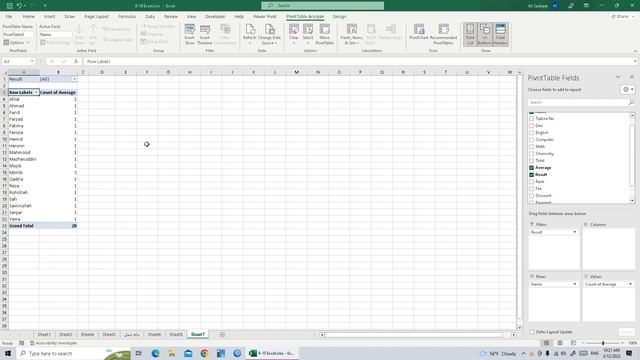
Task: Open the PivotTable Options dropdown
Action: [x=17, y=42]
